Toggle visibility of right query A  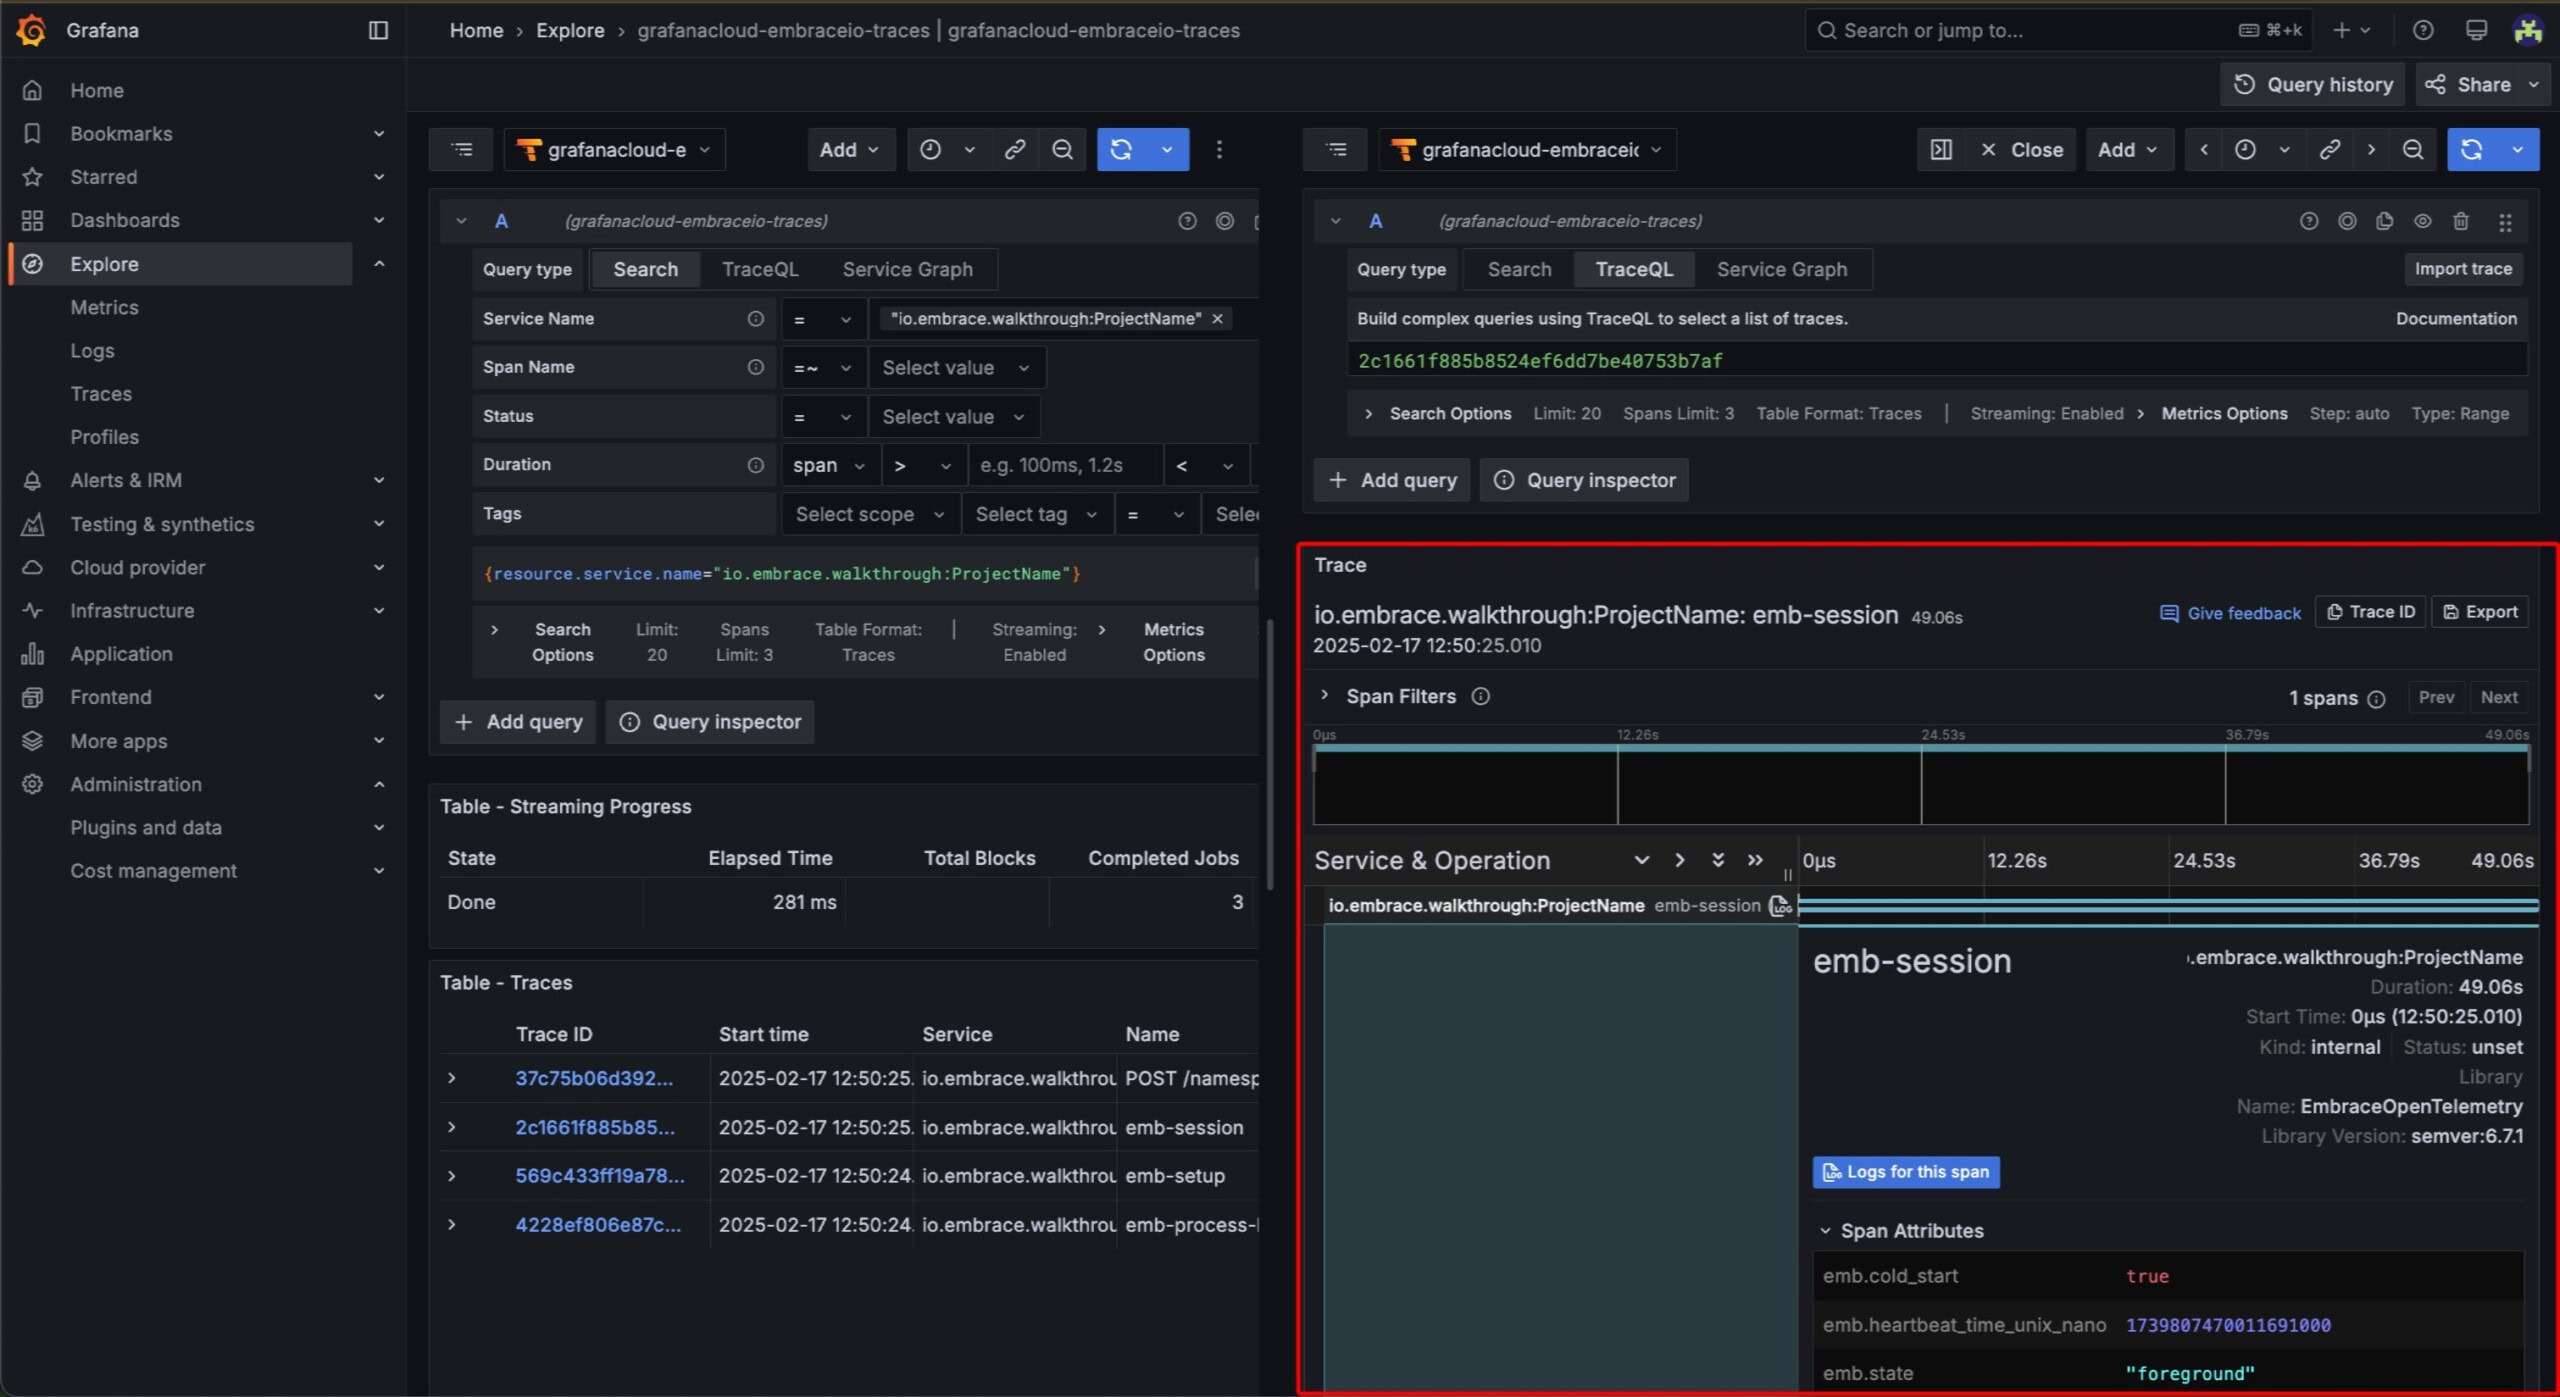2422,221
